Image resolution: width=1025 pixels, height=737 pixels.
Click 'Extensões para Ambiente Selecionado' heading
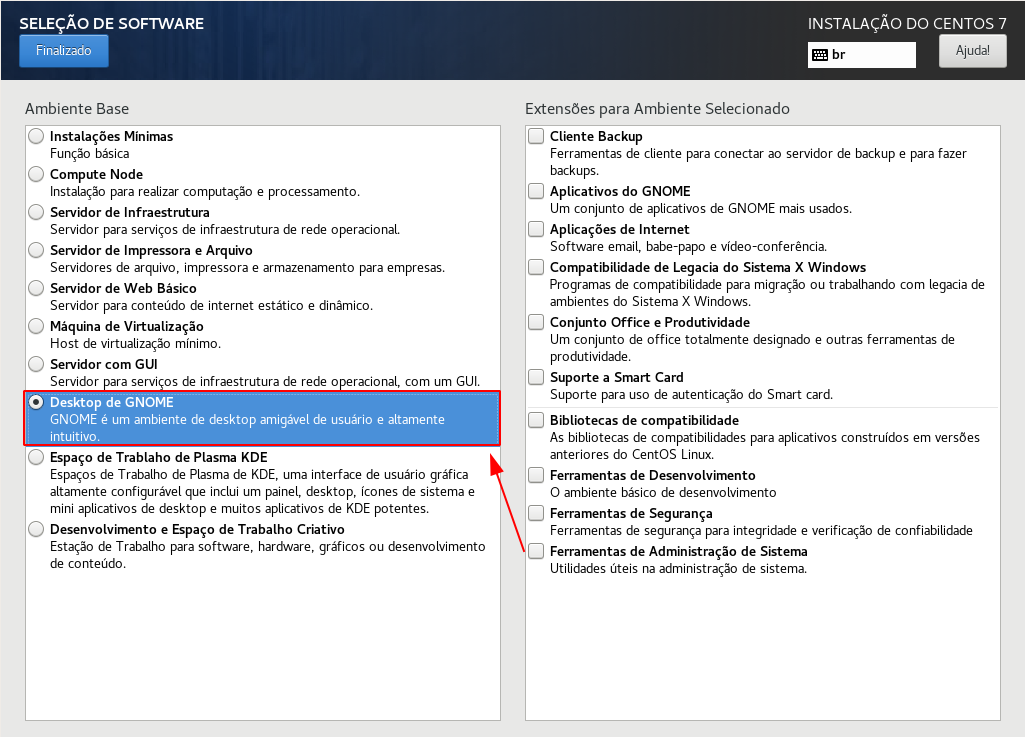click(658, 109)
